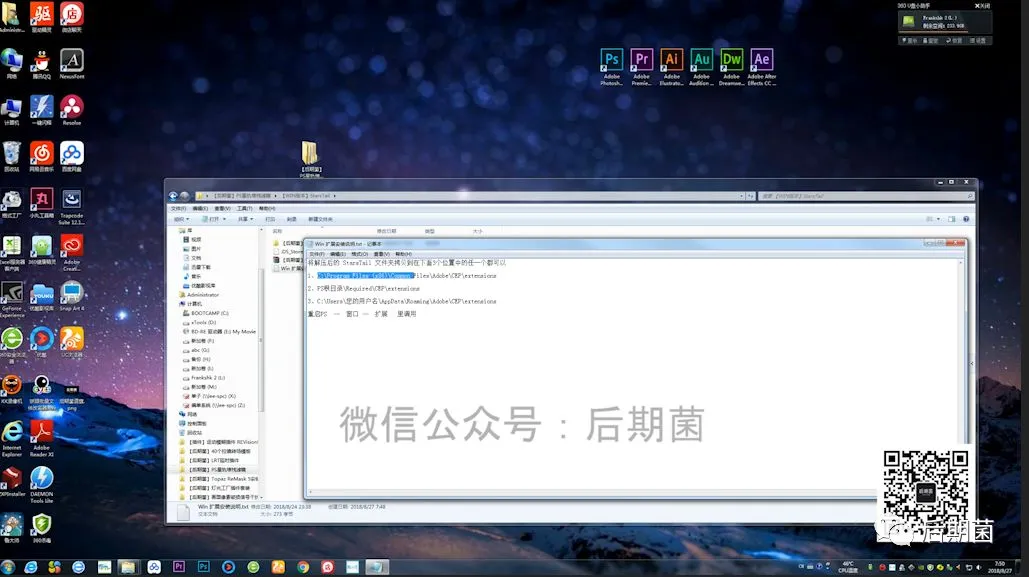
Task: Click the Windows Start orb
Action: pos(8,566)
